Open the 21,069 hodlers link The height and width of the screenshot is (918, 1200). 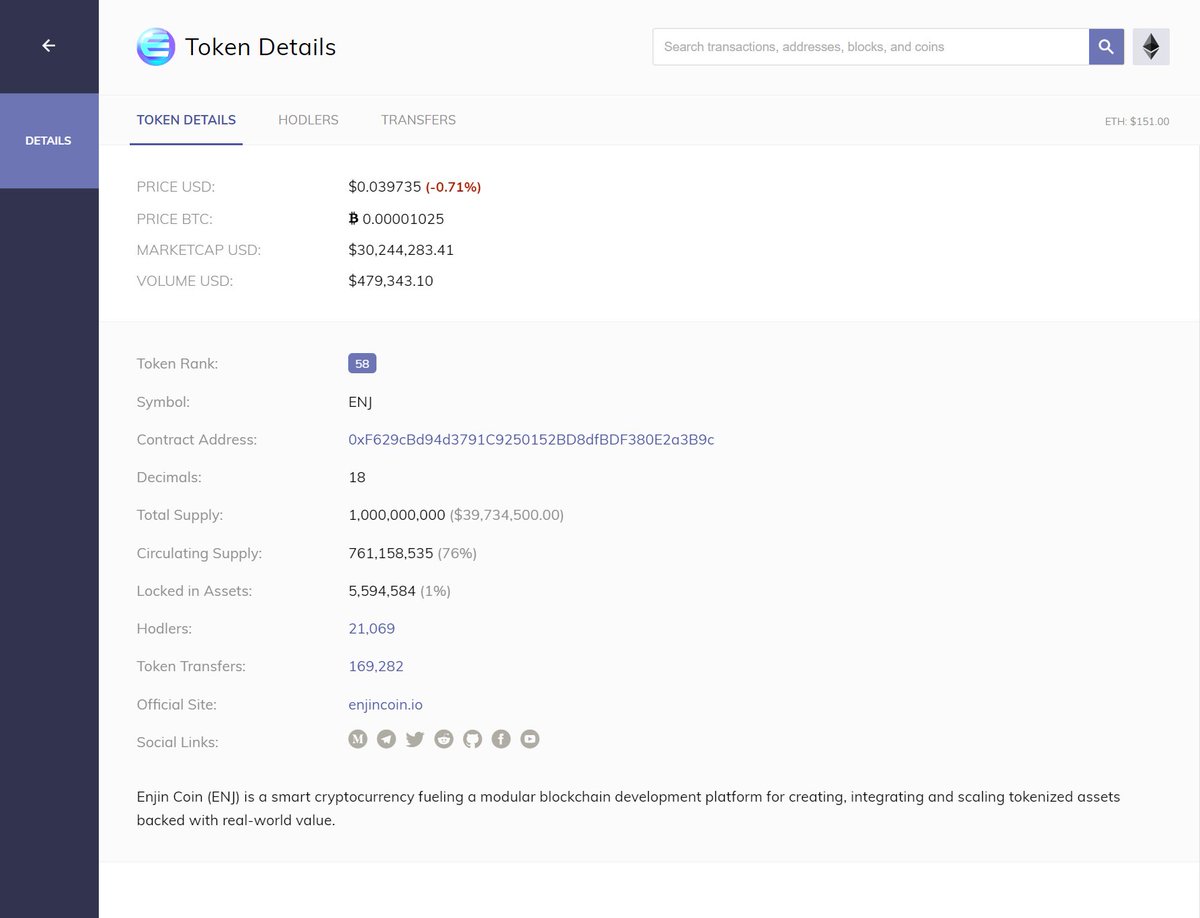pyautogui.click(x=371, y=629)
